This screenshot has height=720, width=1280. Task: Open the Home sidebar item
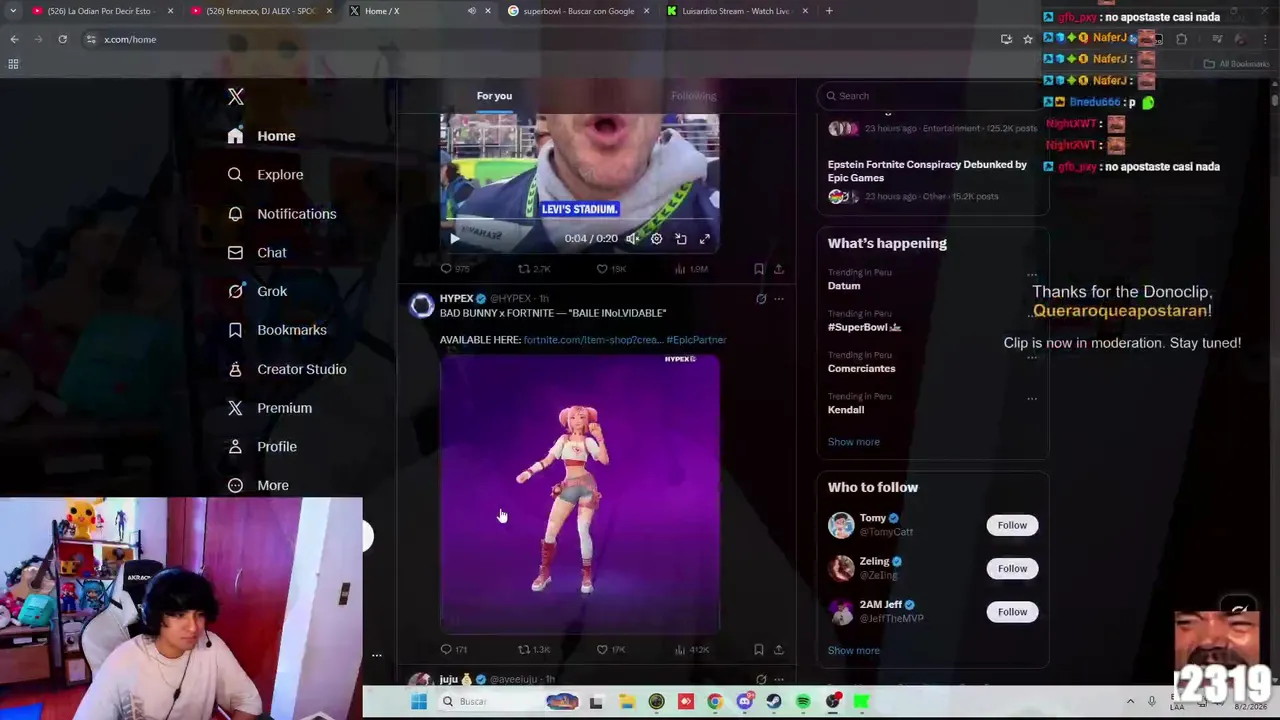(261, 136)
